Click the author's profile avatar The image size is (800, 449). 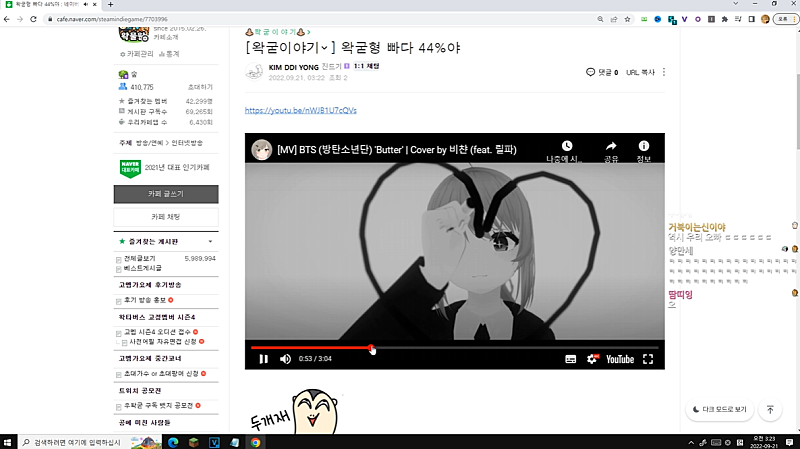pyautogui.click(x=254, y=72)
